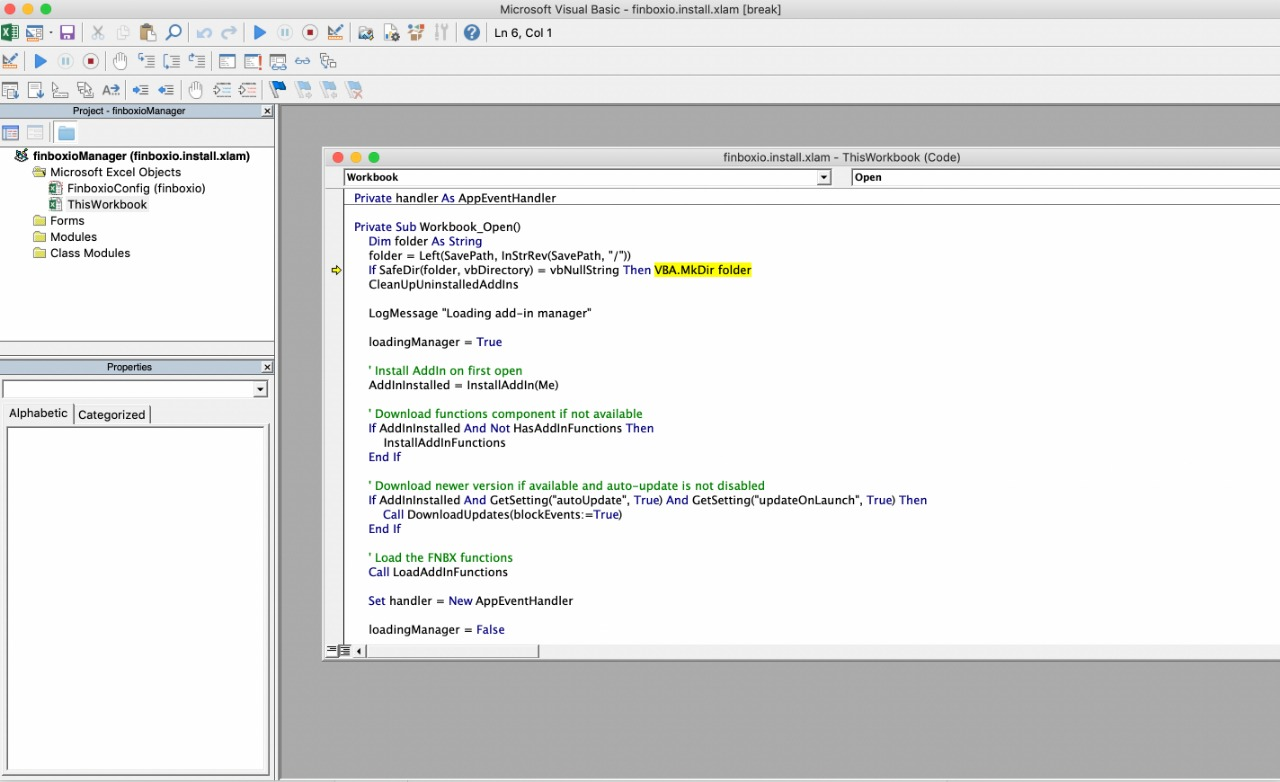1280x782 pixels.
Task: Open the Object Browser icon
Action: 416,33
